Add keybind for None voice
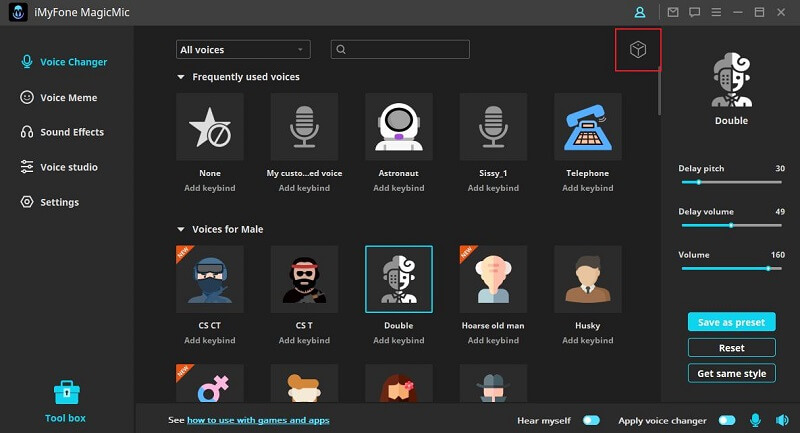 210,188
